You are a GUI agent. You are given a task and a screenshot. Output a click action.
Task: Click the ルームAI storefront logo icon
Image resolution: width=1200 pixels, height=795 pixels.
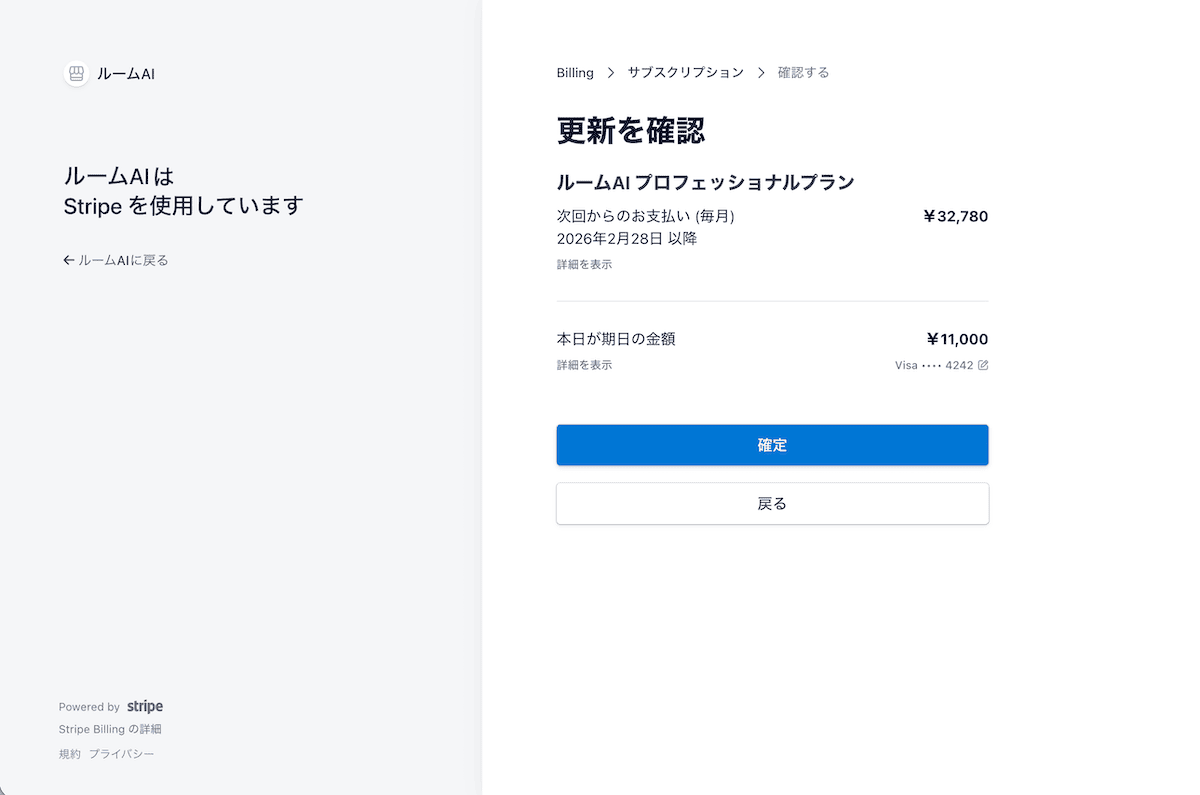(76, 74)
